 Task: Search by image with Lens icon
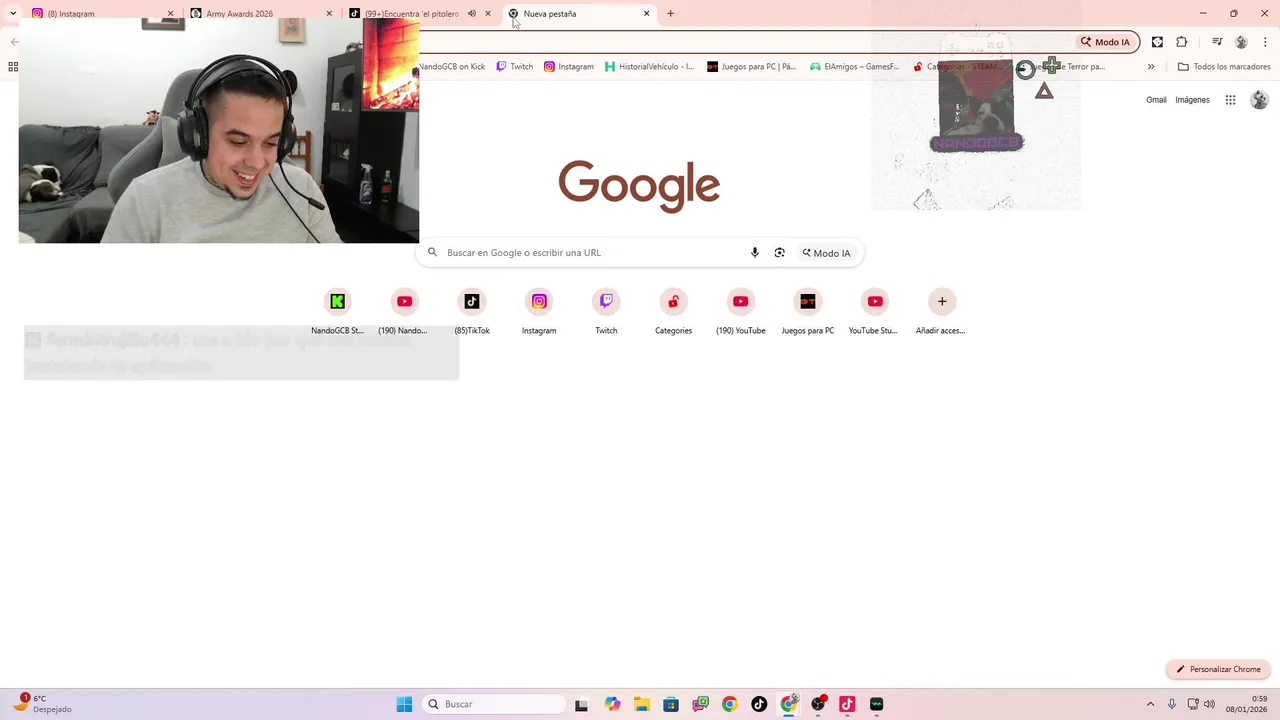[780, 253]
